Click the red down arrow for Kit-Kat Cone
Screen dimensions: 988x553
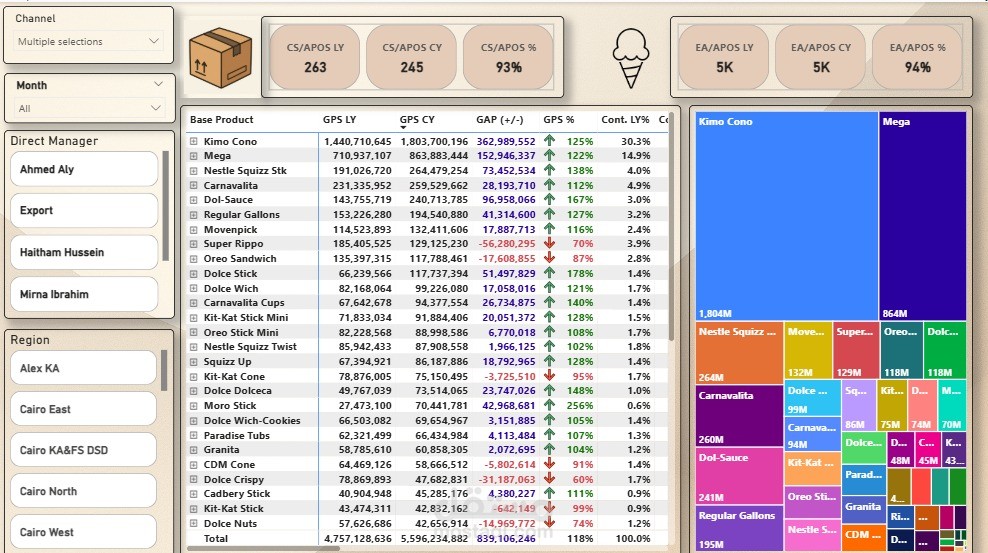click(549, 376)
